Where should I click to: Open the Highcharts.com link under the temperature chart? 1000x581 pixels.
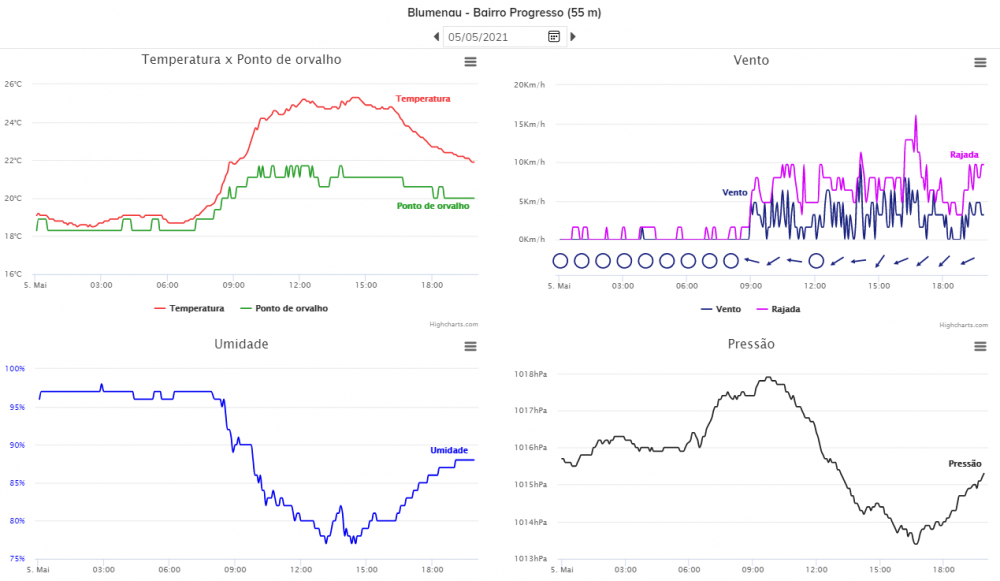(453, 324)
